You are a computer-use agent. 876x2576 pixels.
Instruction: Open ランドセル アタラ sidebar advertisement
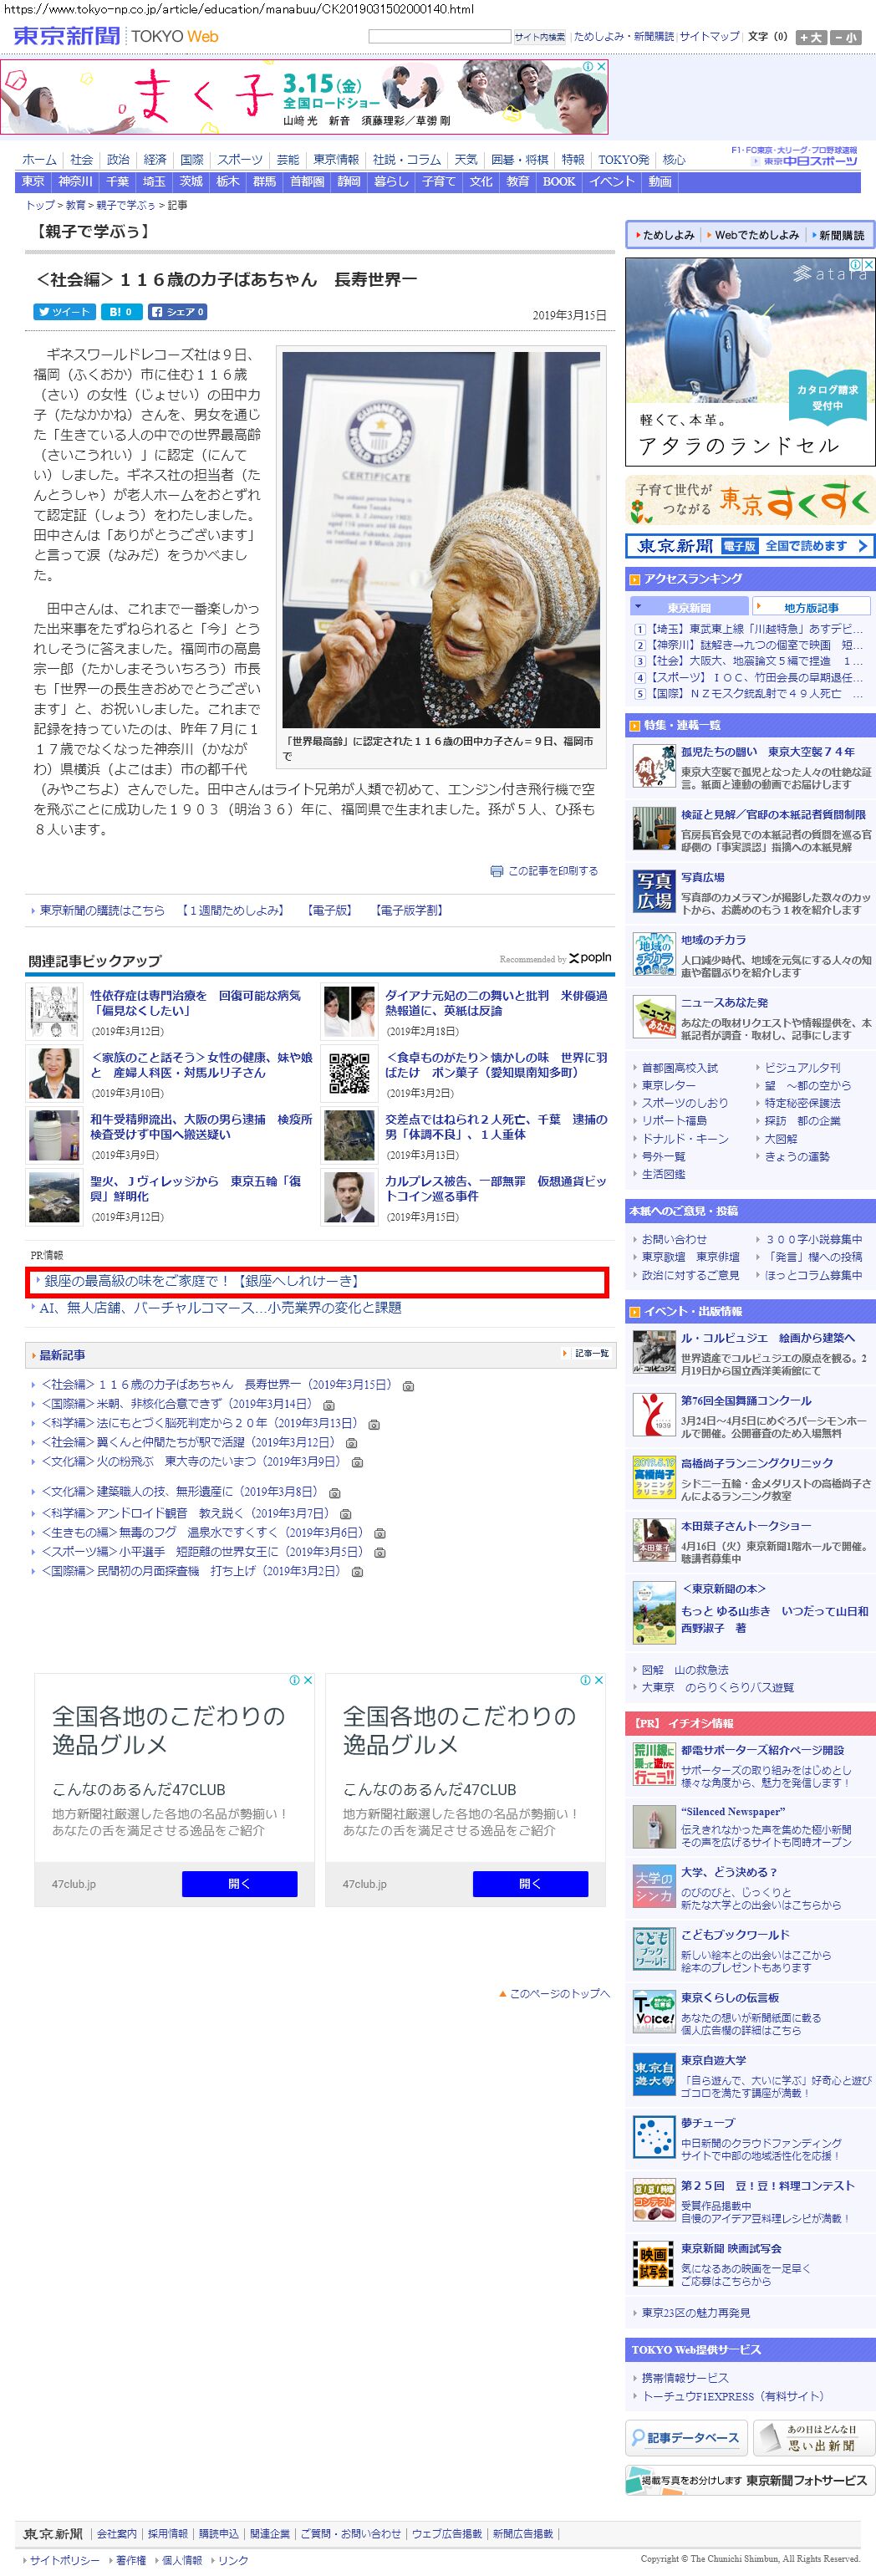pyautogui.click(x=751, y=362)
